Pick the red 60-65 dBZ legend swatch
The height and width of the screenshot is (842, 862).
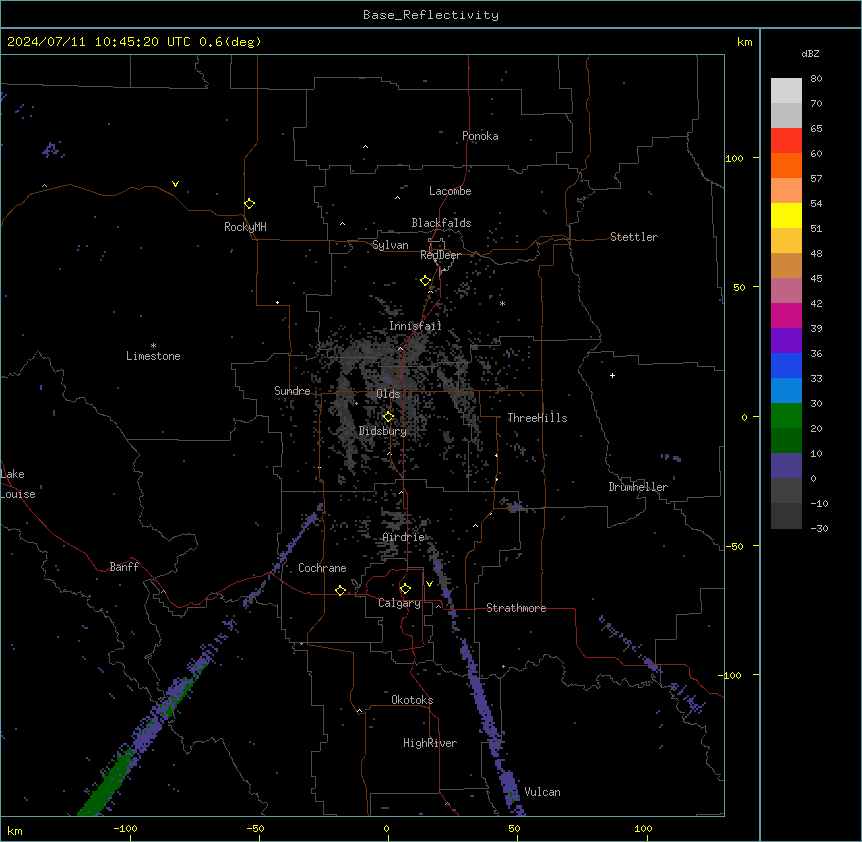[786, 141]
